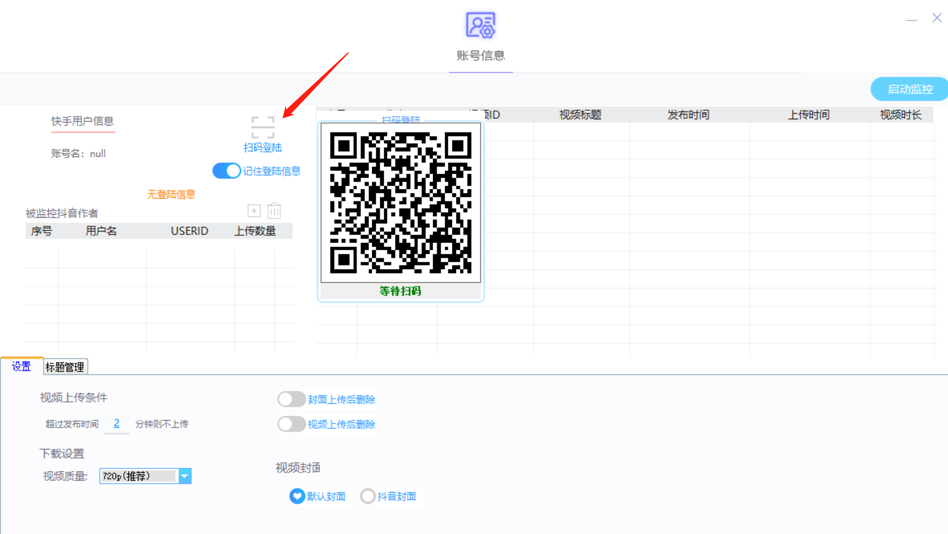948x534 pixels.
Task: Click the 被监控抖音作者 label
Action: click(x=62, y=213)
